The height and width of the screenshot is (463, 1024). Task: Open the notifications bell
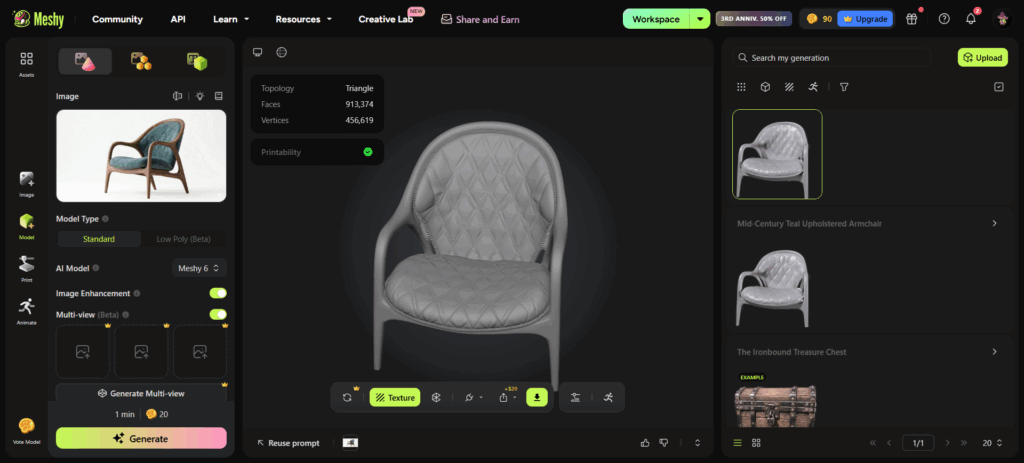coord(971,19)
